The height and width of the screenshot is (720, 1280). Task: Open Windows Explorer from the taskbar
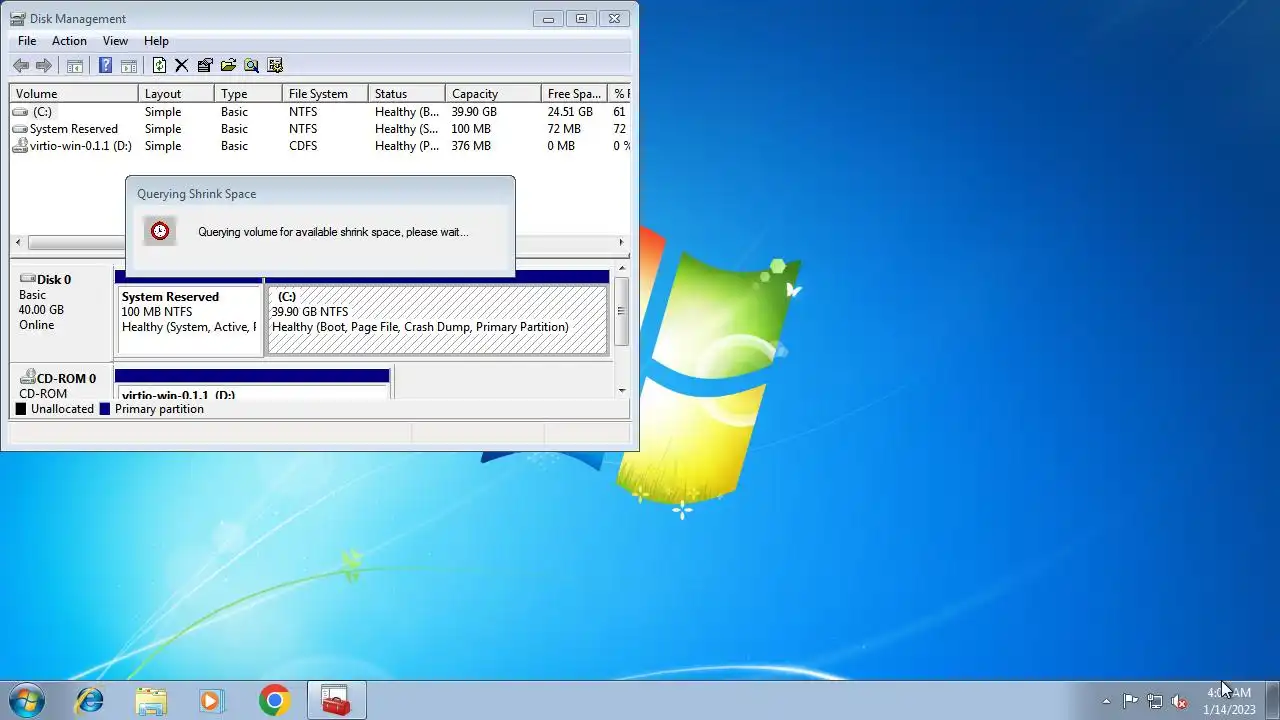(151, 700)
